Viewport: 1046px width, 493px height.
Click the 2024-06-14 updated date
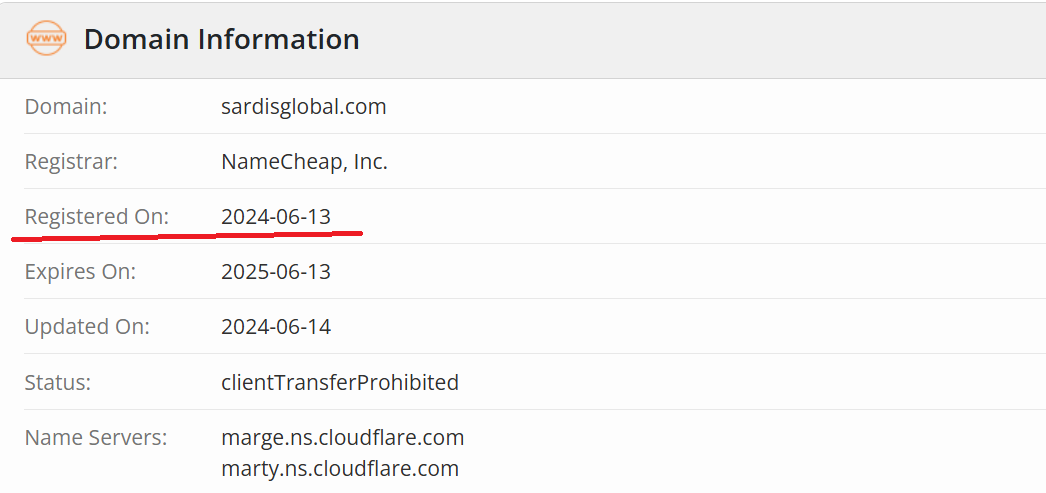[276, 326]
